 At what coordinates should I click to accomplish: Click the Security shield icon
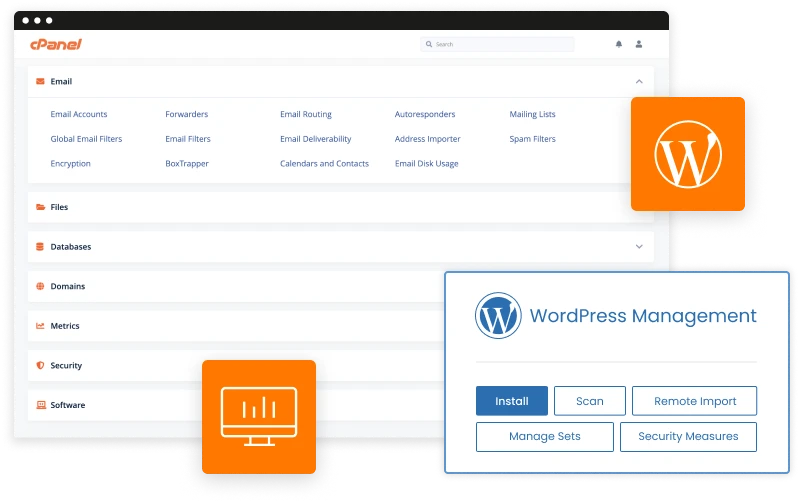point(40,365)
